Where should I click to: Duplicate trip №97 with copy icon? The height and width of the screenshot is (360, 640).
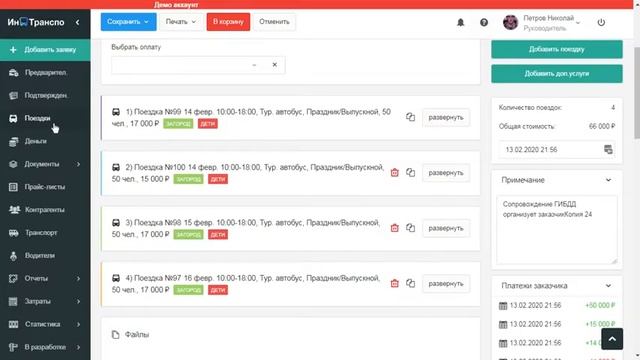(x=410, y=284)
